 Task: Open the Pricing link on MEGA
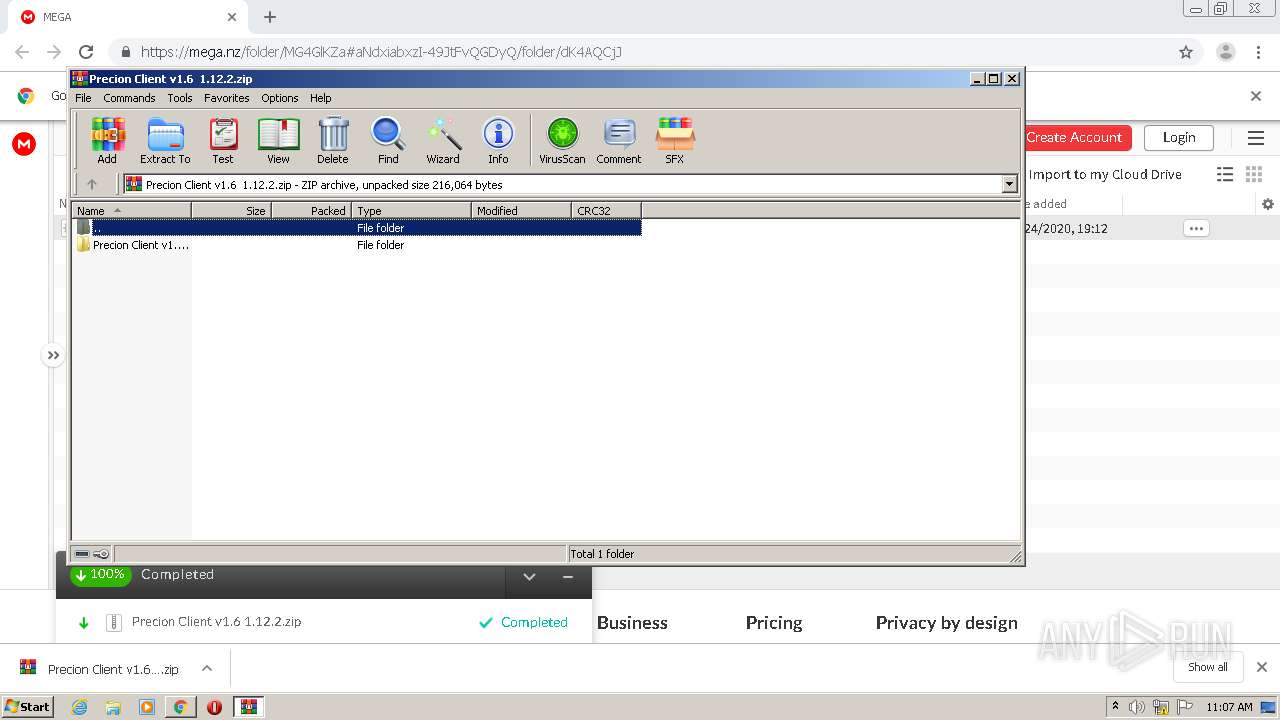774,622
